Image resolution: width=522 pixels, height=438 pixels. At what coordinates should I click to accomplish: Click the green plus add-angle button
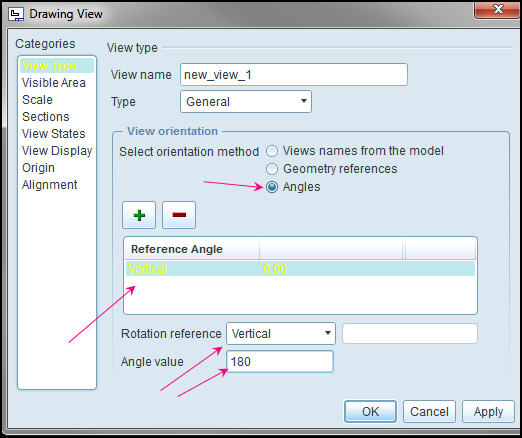click(139, 215)
